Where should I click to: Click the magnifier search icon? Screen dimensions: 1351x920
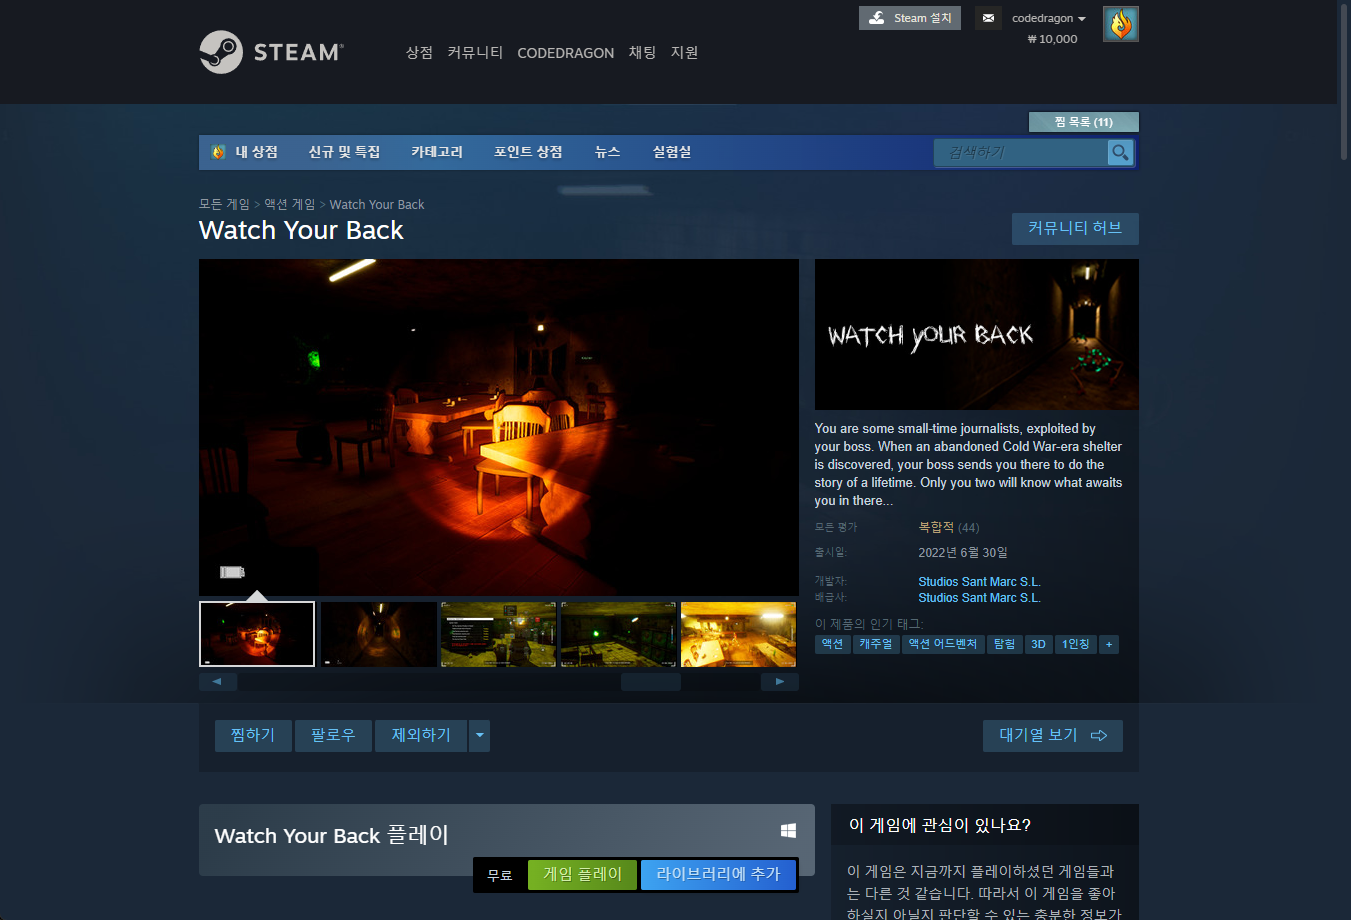[x=1120, y=152]
